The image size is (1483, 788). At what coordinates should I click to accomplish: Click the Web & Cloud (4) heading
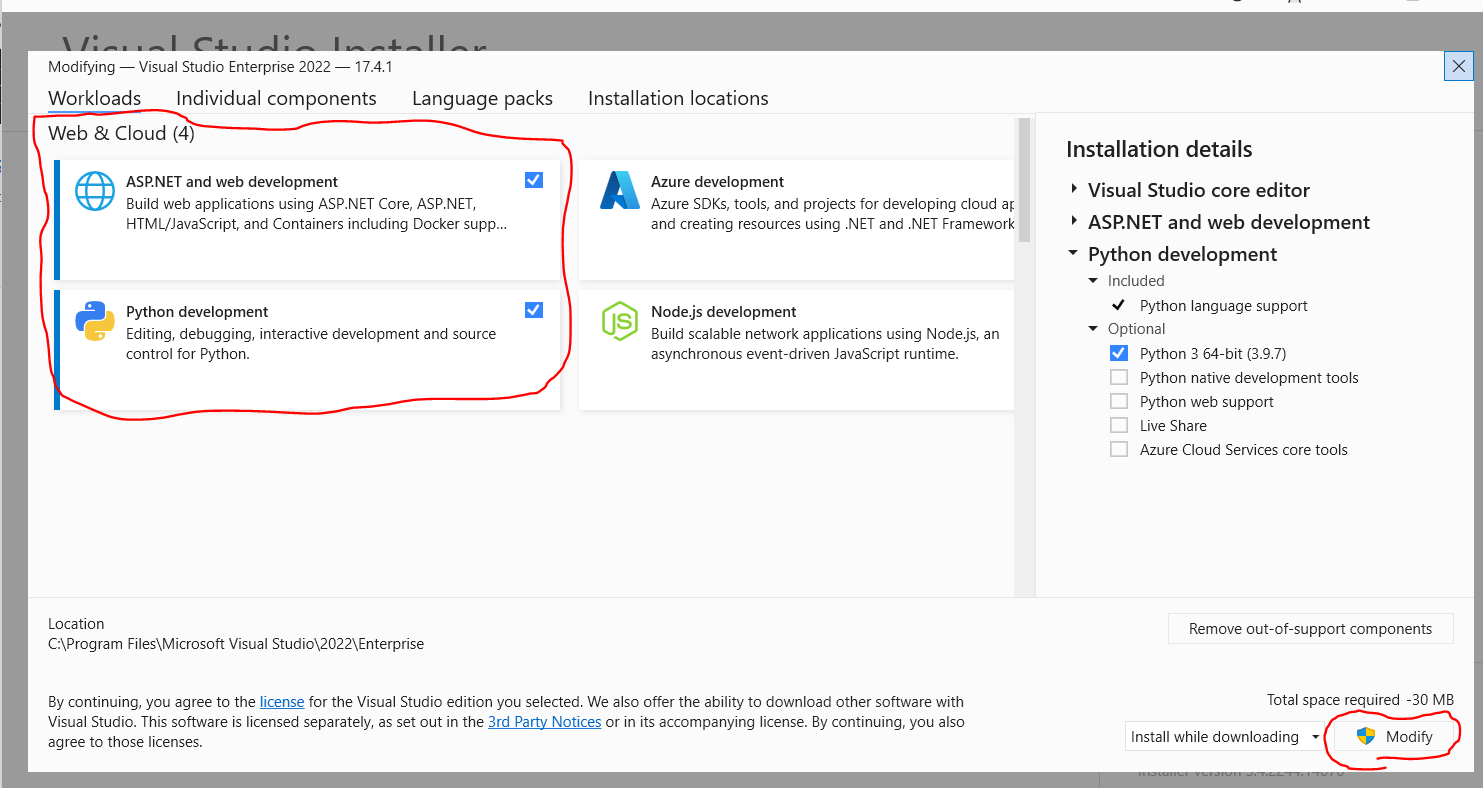(121, 133)
